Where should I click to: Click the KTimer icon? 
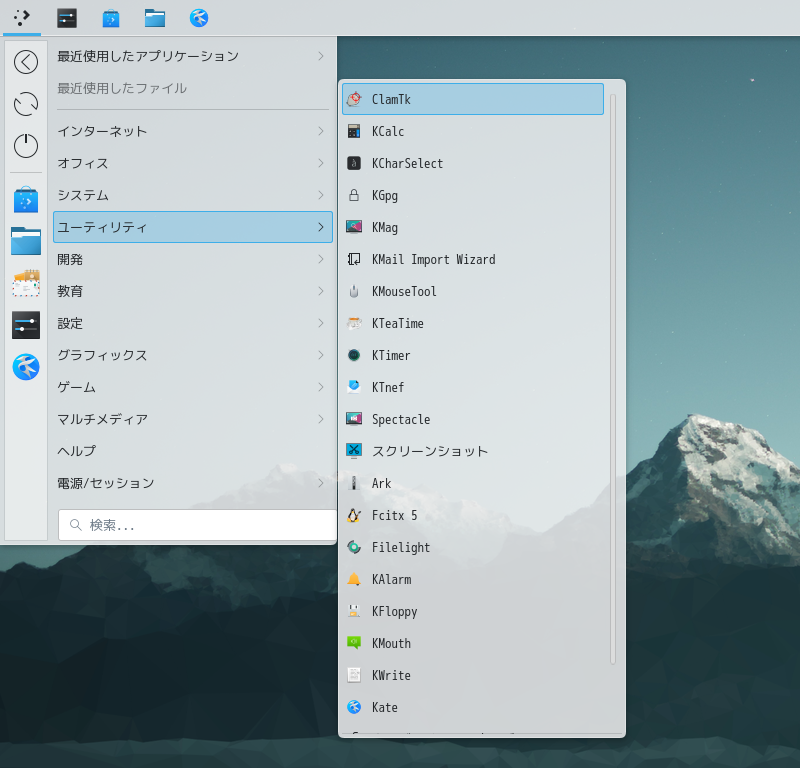354,355
